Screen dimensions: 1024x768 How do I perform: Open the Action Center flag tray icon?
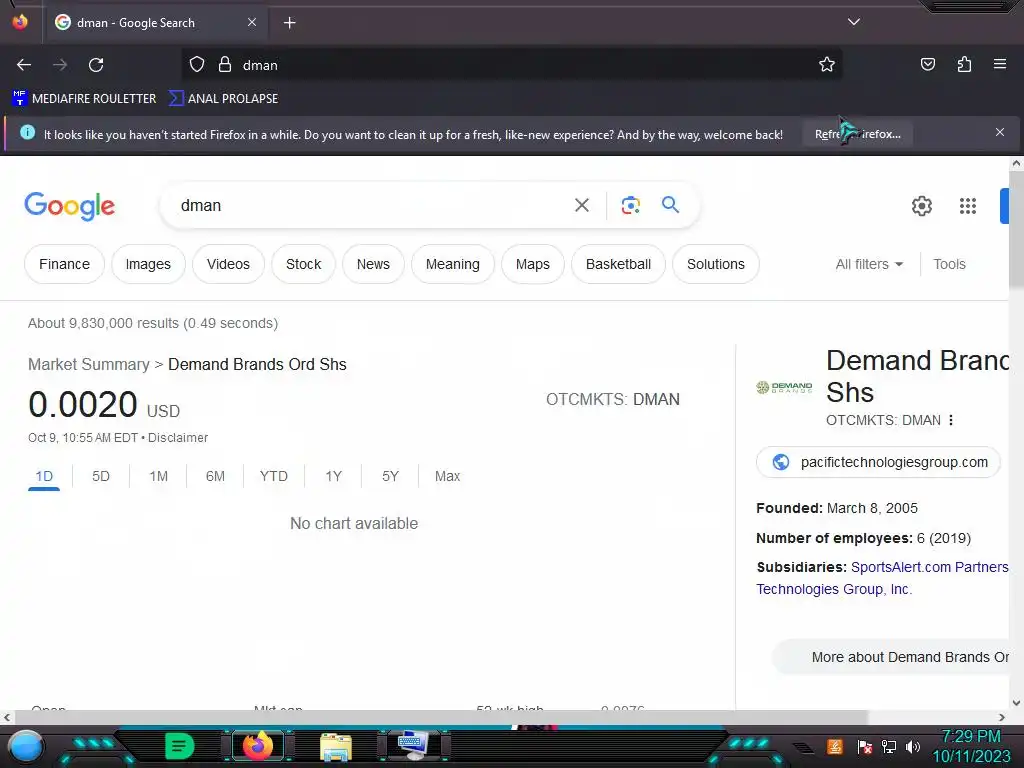tap(864, 746)
